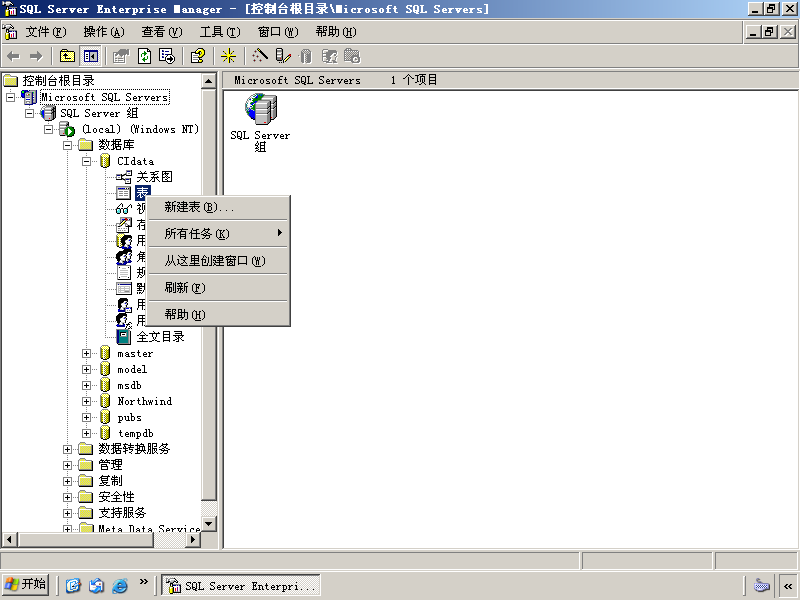This screenshot has height=600, width=800.
Task: Collapse the (local) (Windows NT) node
Action: tap(48, 129)
